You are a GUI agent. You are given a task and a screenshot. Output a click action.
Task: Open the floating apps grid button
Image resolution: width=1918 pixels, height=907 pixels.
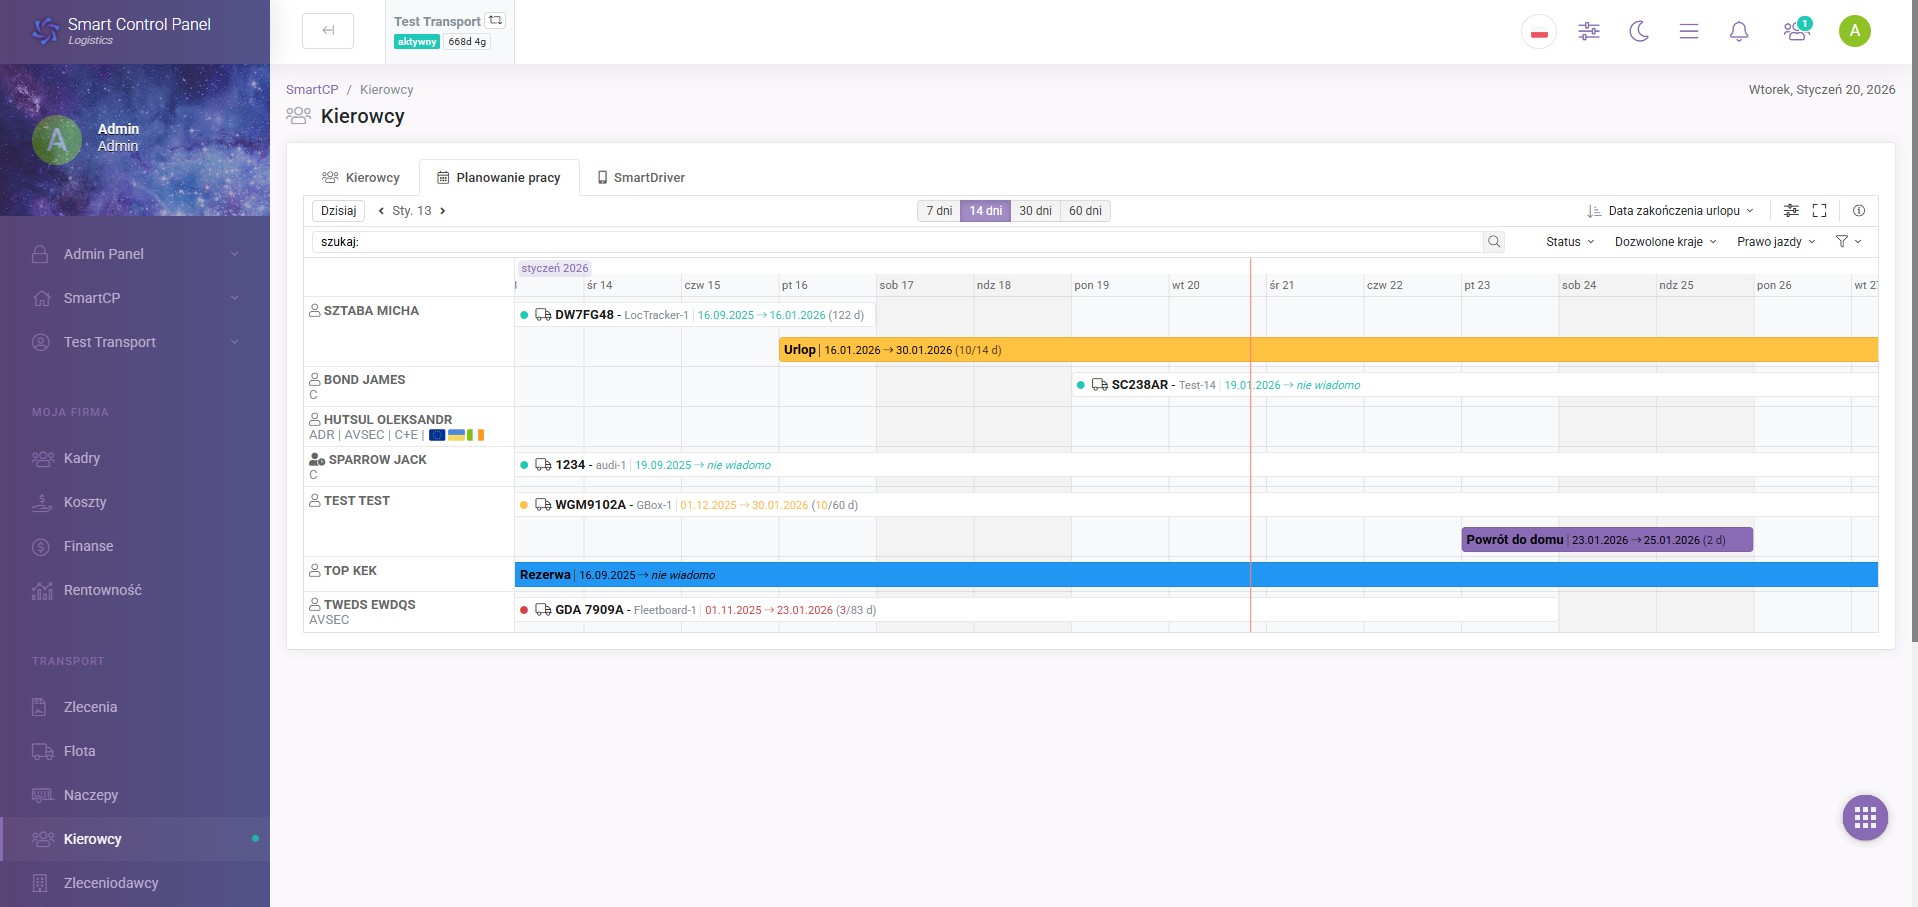tap(1865, 818)
